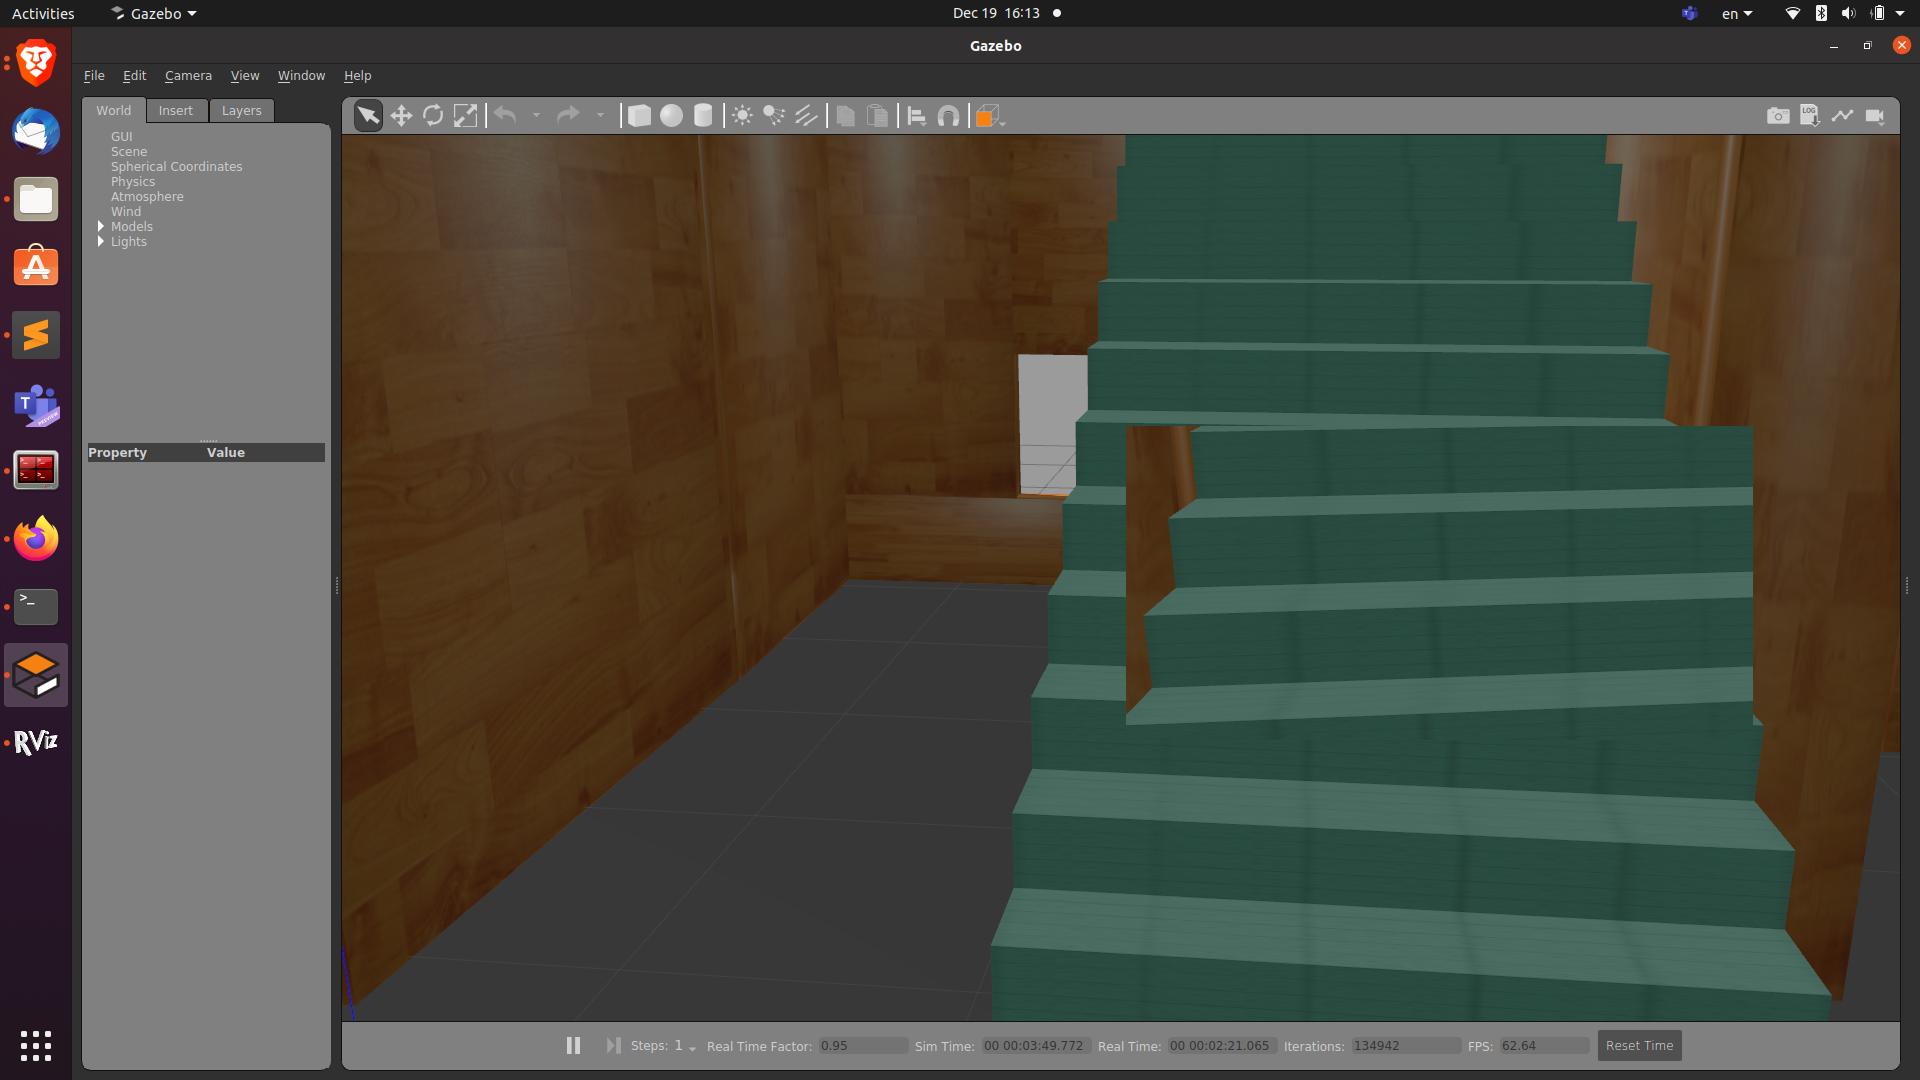Step the simulation forward

pos(613,1045)
